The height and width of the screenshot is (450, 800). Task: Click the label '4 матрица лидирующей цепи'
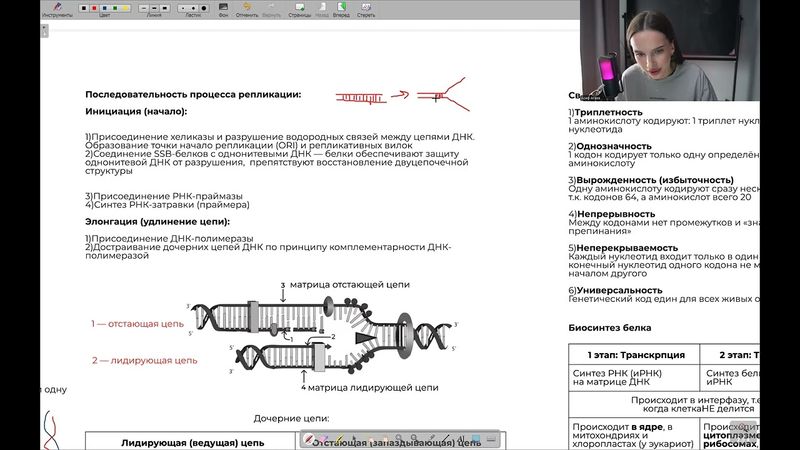pos(369,388)
